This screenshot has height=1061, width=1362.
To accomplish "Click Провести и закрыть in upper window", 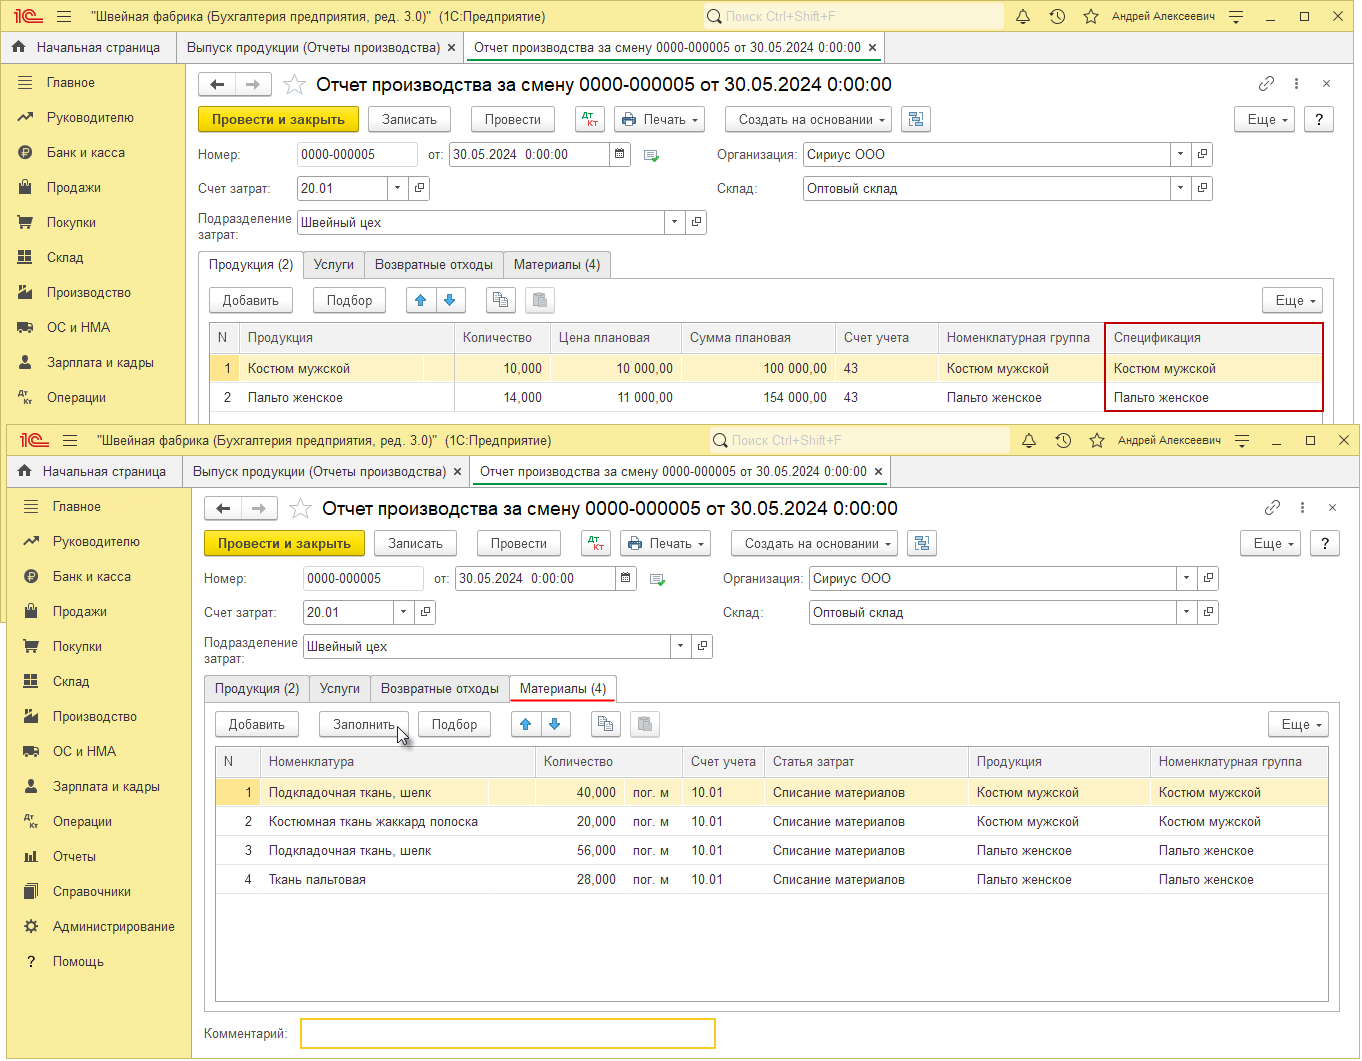I will click(278, 119).
